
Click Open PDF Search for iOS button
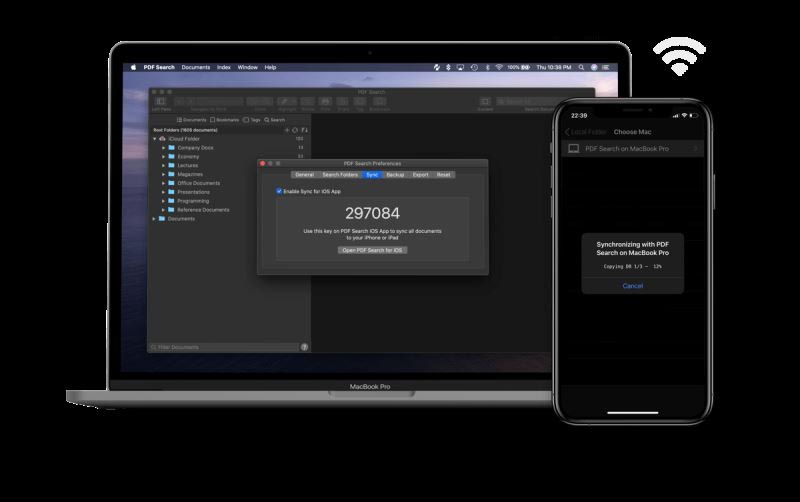372,250
